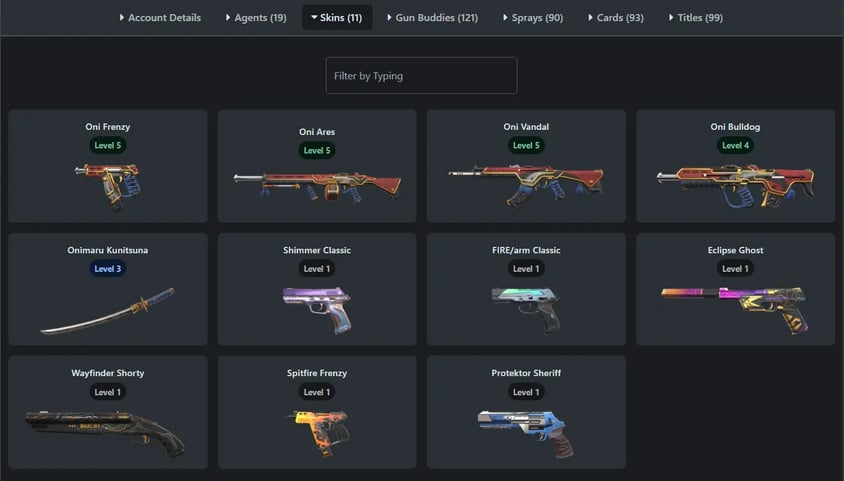The image size is (844, 481).
Task: Click the Level 5 badge on Oni Vandal
Action: [x=526, y=145]
